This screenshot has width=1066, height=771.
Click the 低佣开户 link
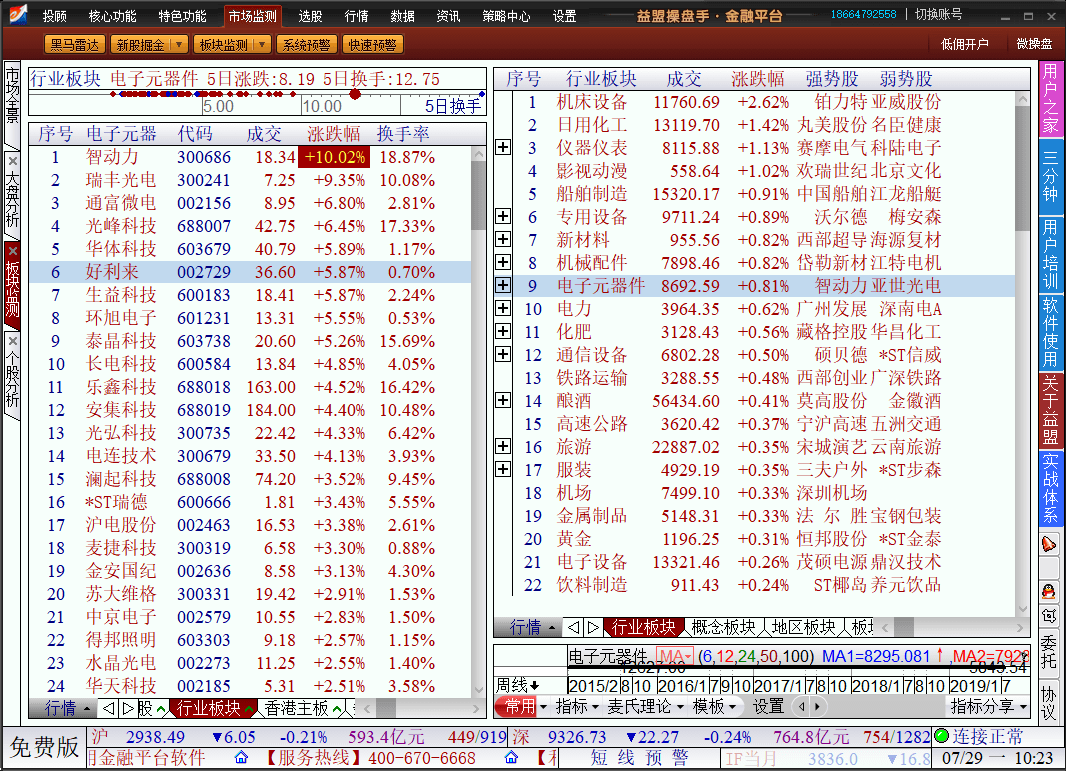click(965, 44)
